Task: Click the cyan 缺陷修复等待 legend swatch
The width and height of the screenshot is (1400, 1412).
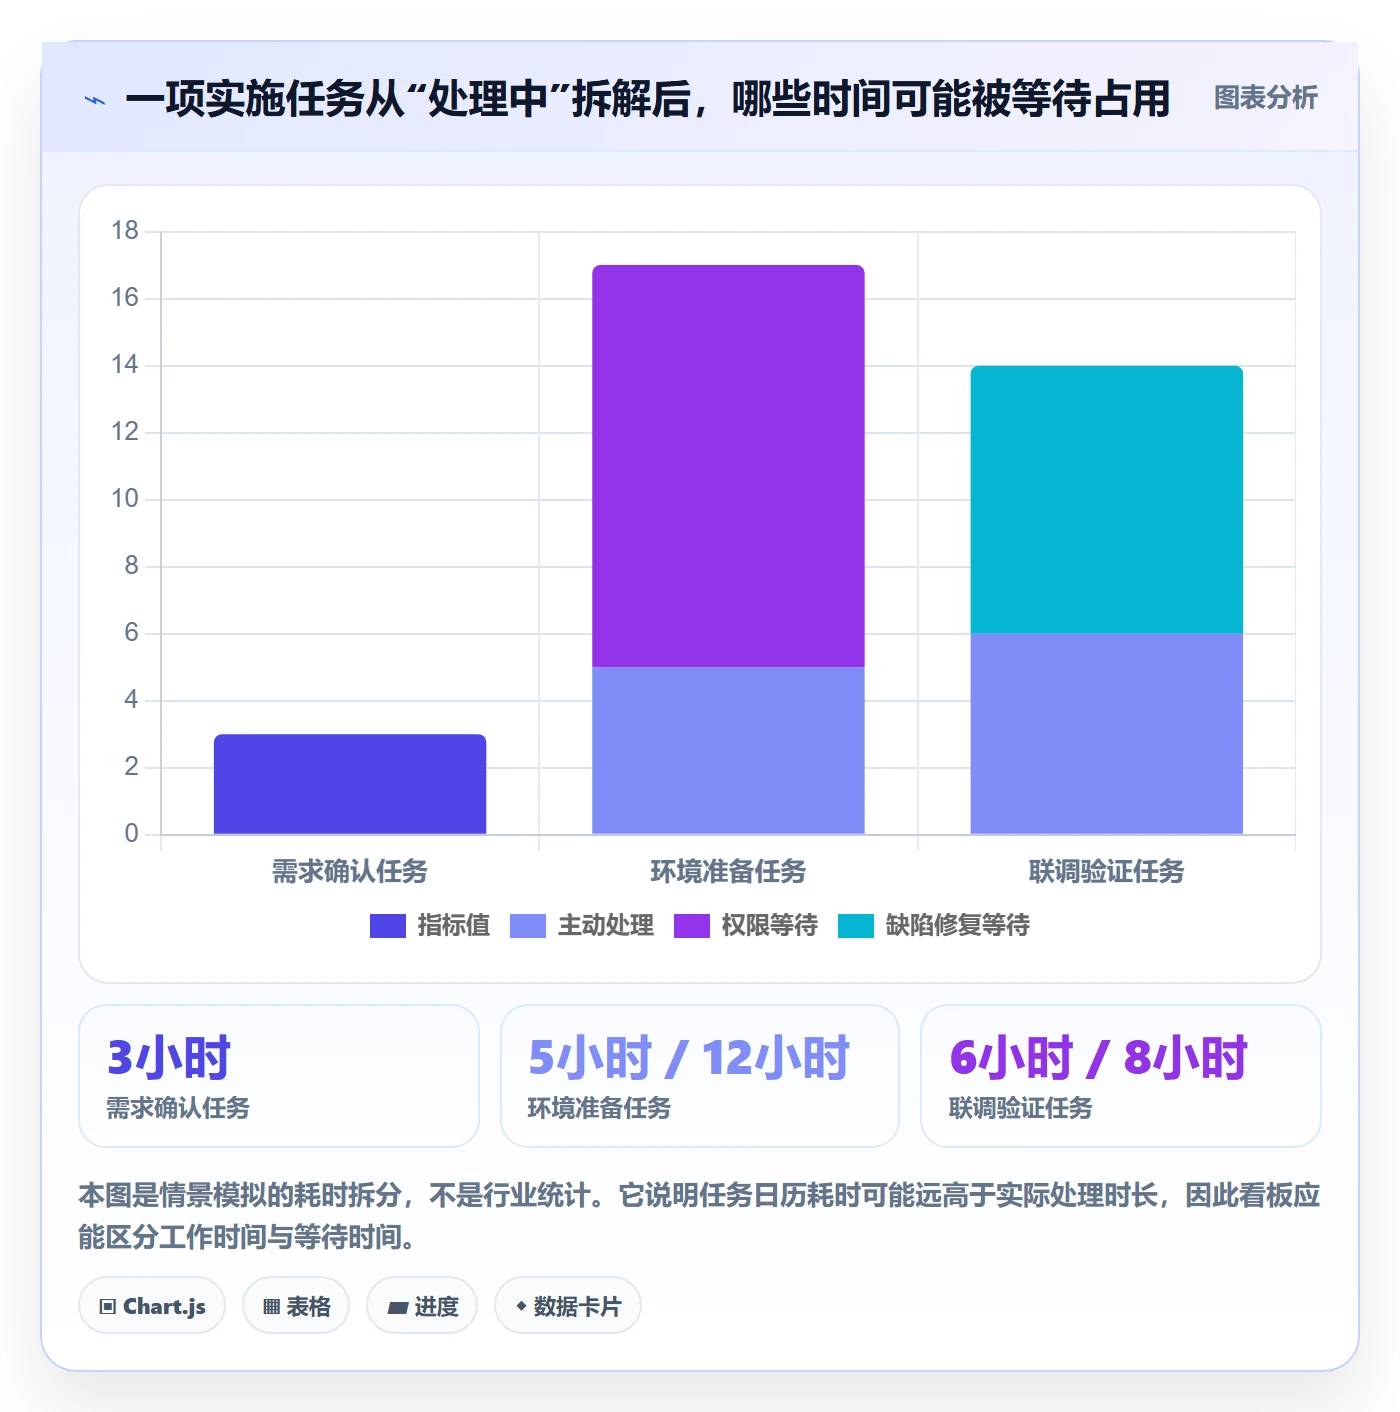Action: [x=856, y=926]
